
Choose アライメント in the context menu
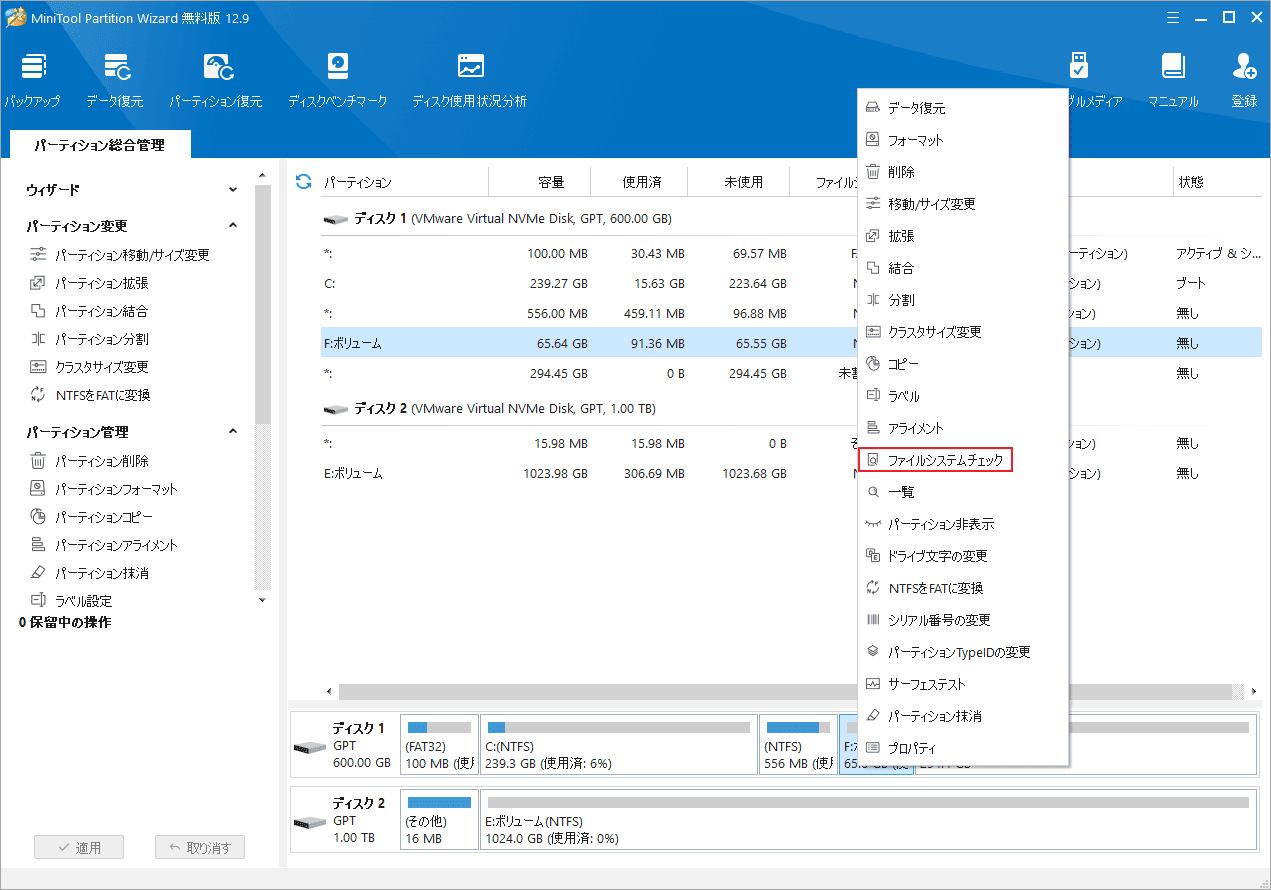point(963,428)
